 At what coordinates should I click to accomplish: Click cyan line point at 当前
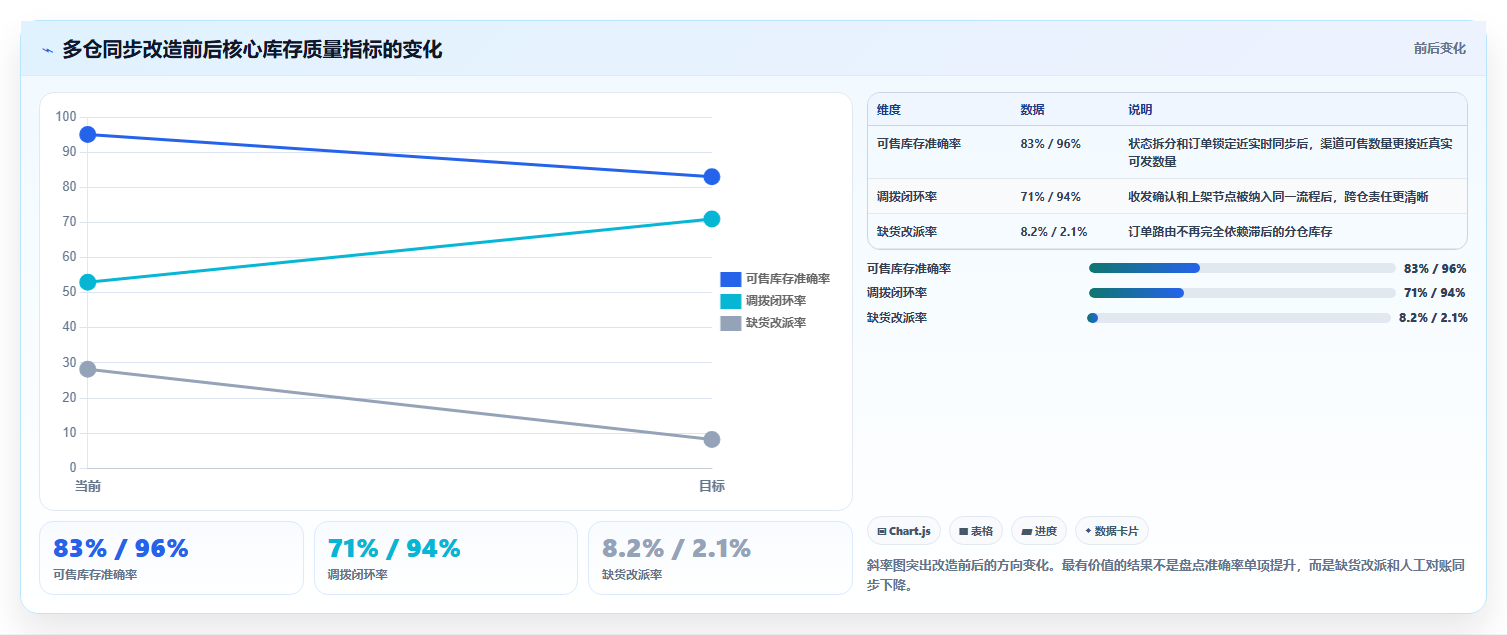pos(88,282)
